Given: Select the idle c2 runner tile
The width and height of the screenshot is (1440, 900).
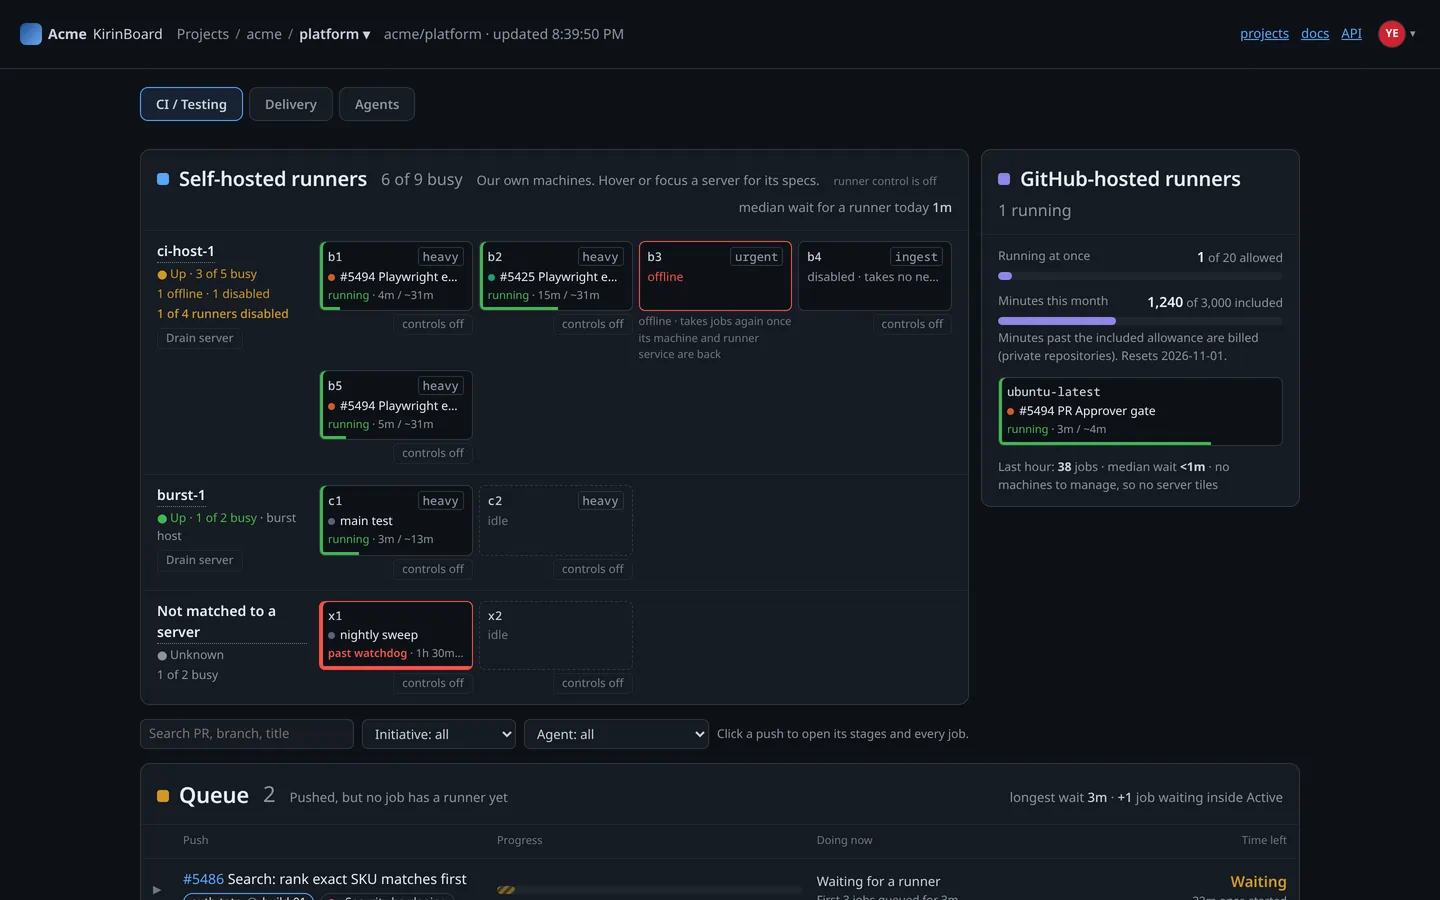Looking at the screenshot, I should [x=556, y=520].
